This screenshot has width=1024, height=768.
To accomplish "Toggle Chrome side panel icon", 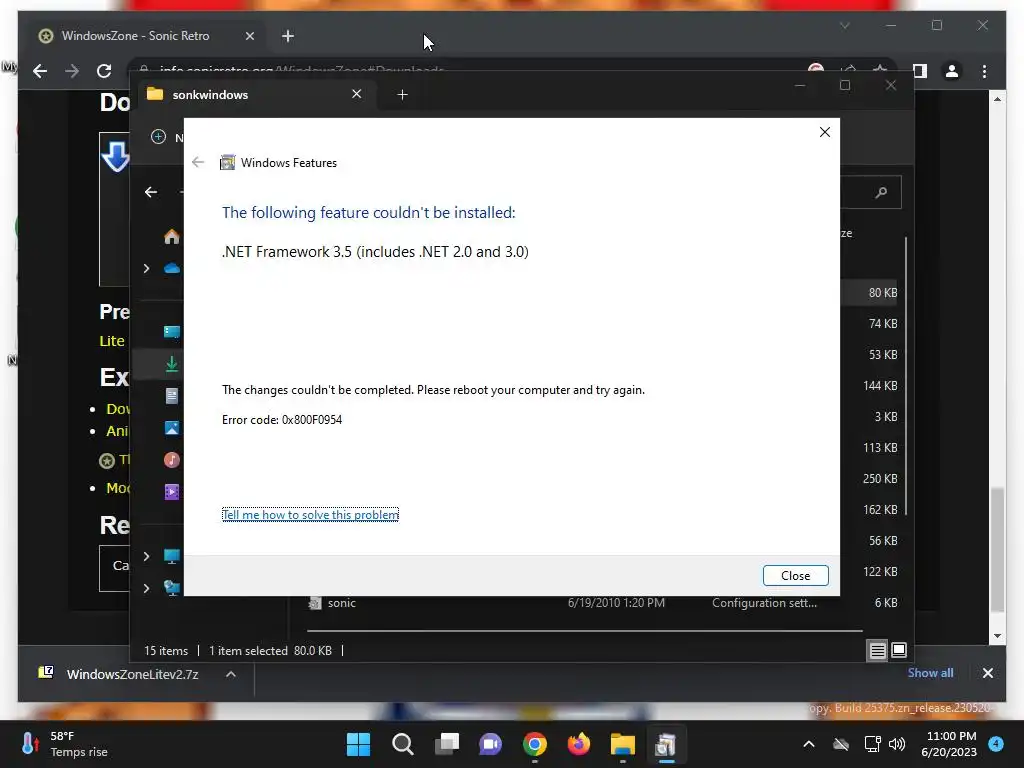I will [x=920, y=71].
